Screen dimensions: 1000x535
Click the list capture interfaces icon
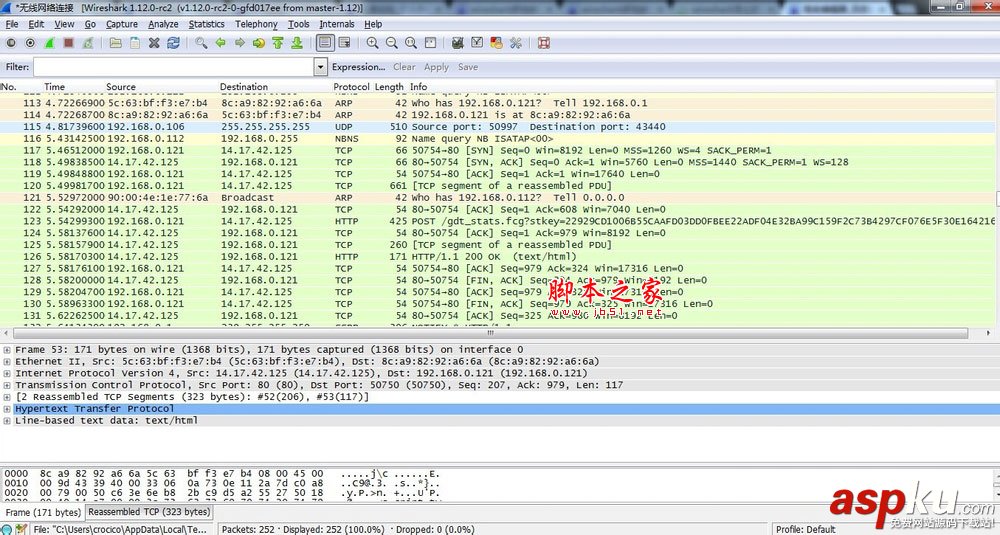pyautogui.click(x=11, y=43)
